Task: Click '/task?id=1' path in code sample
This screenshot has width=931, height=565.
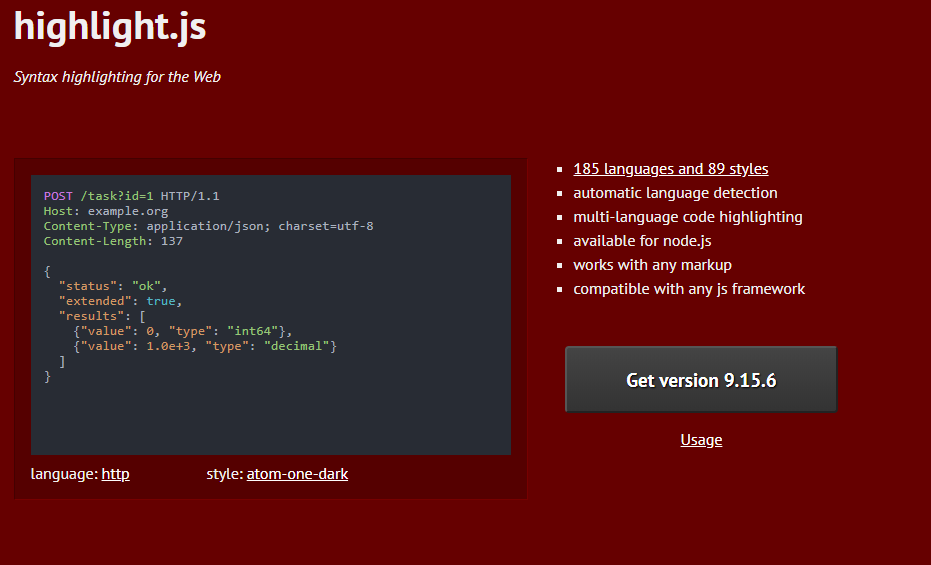Action: tap(117, 196)
